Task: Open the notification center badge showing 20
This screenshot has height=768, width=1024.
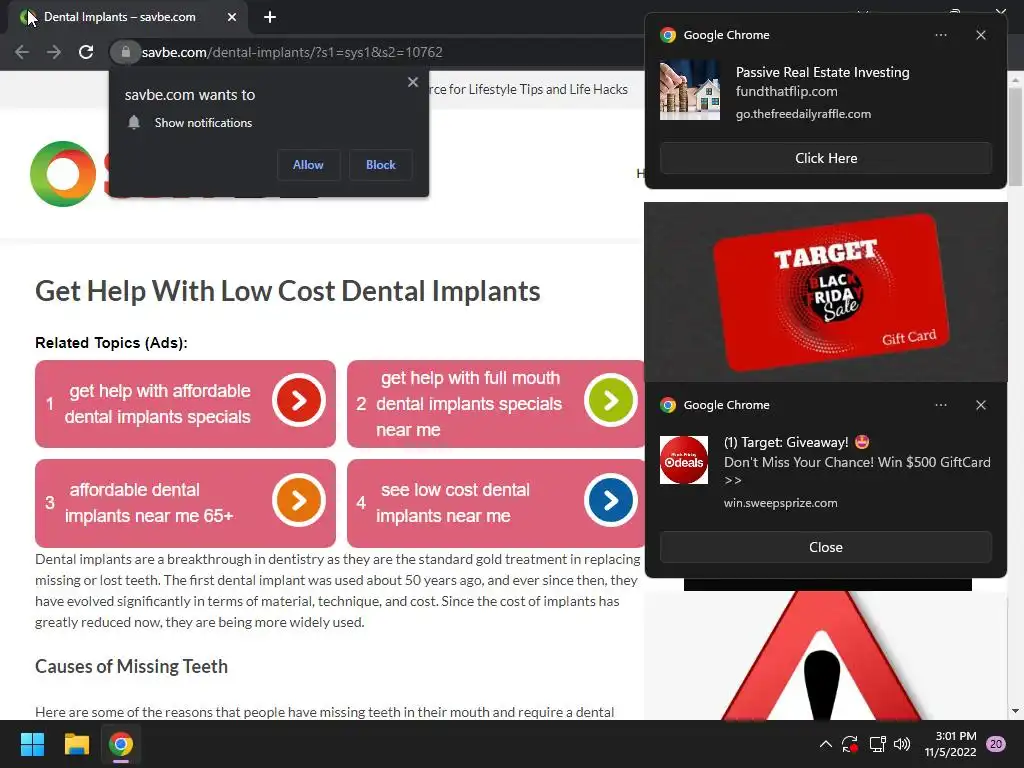Action: pos(996,744)
